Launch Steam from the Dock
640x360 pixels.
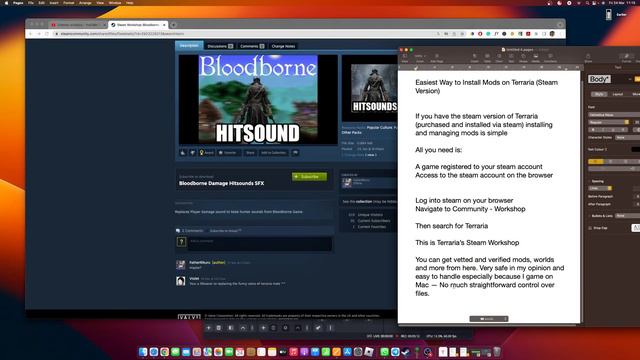click(x=404, y=352)
